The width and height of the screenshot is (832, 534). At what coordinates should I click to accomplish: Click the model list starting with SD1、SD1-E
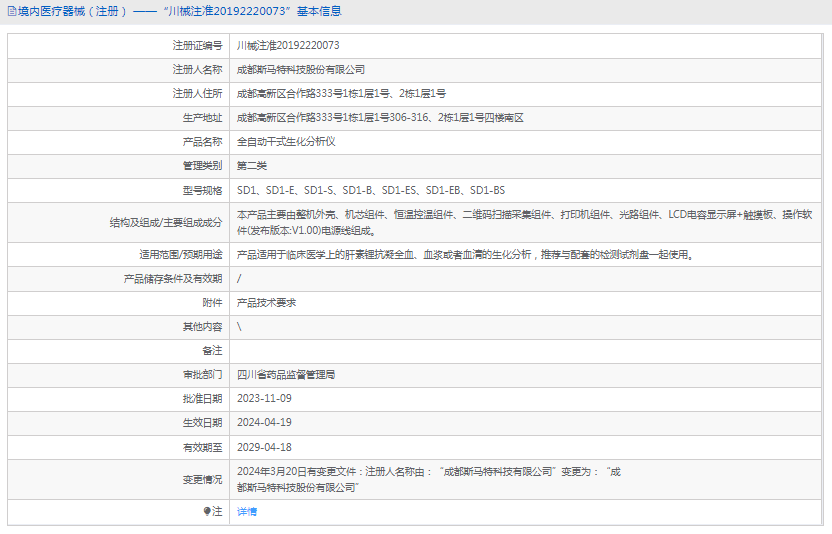click(371, 190)
